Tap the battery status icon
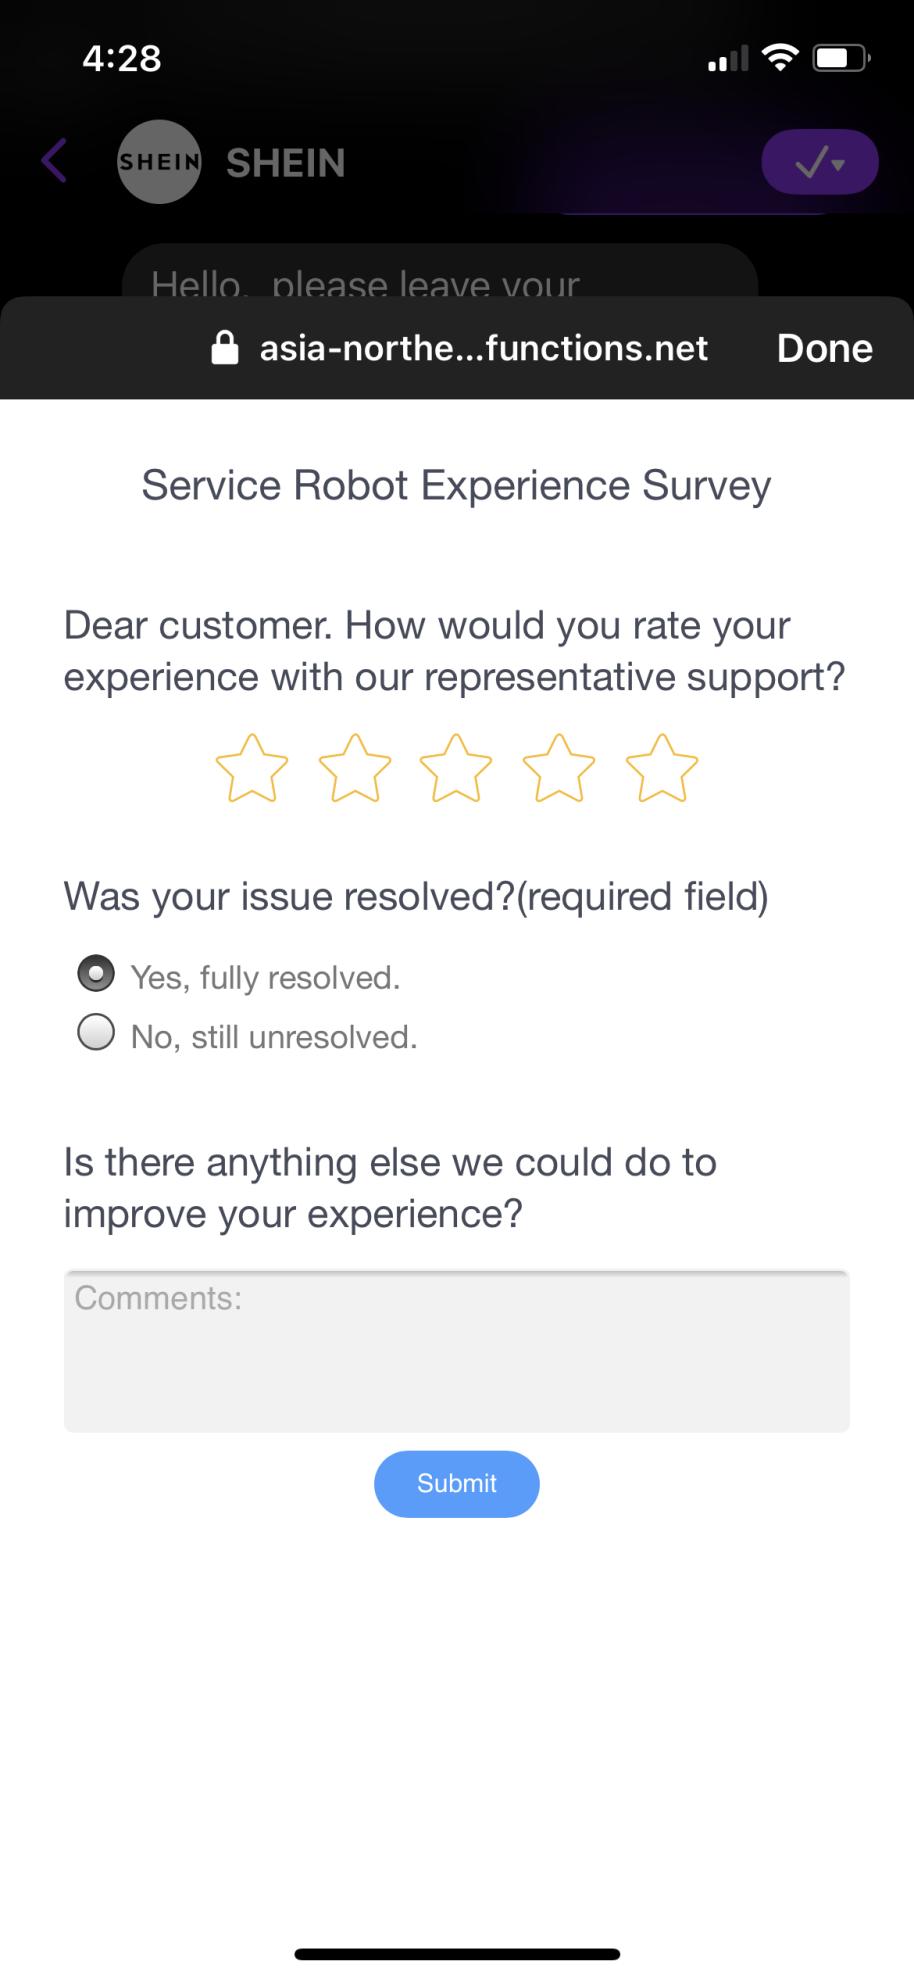Image resolution: width=914 pixels, height=1979 pixels. pos(841,58)
